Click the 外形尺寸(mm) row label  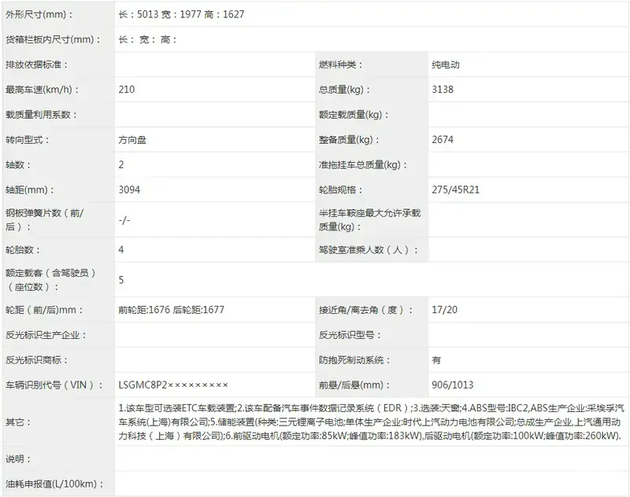[38, 15]
